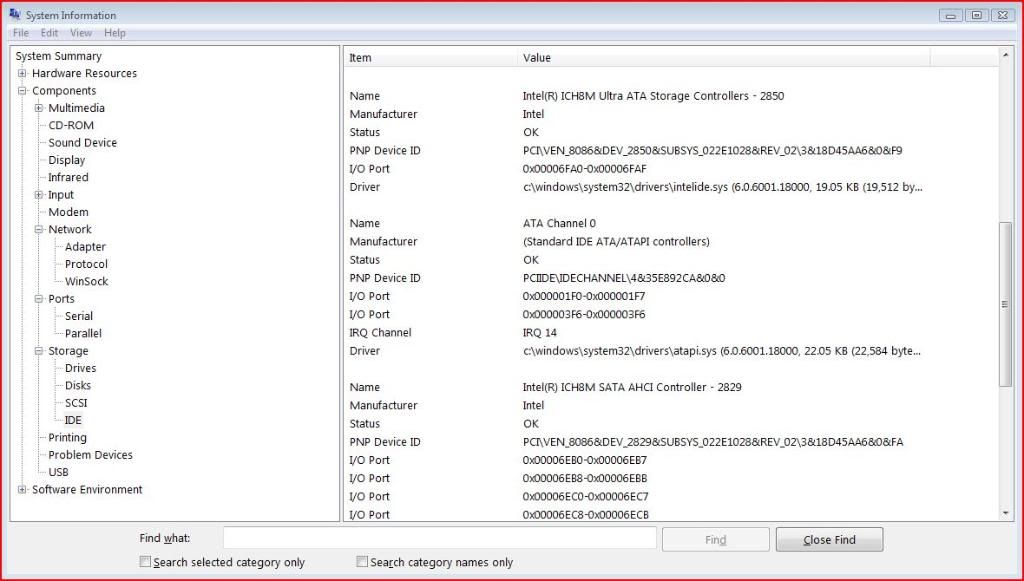This screenshot has height=581, width=1024.
Task: Click the scrollbar down arrow in details pane
Action: (x=1006, y=513)
